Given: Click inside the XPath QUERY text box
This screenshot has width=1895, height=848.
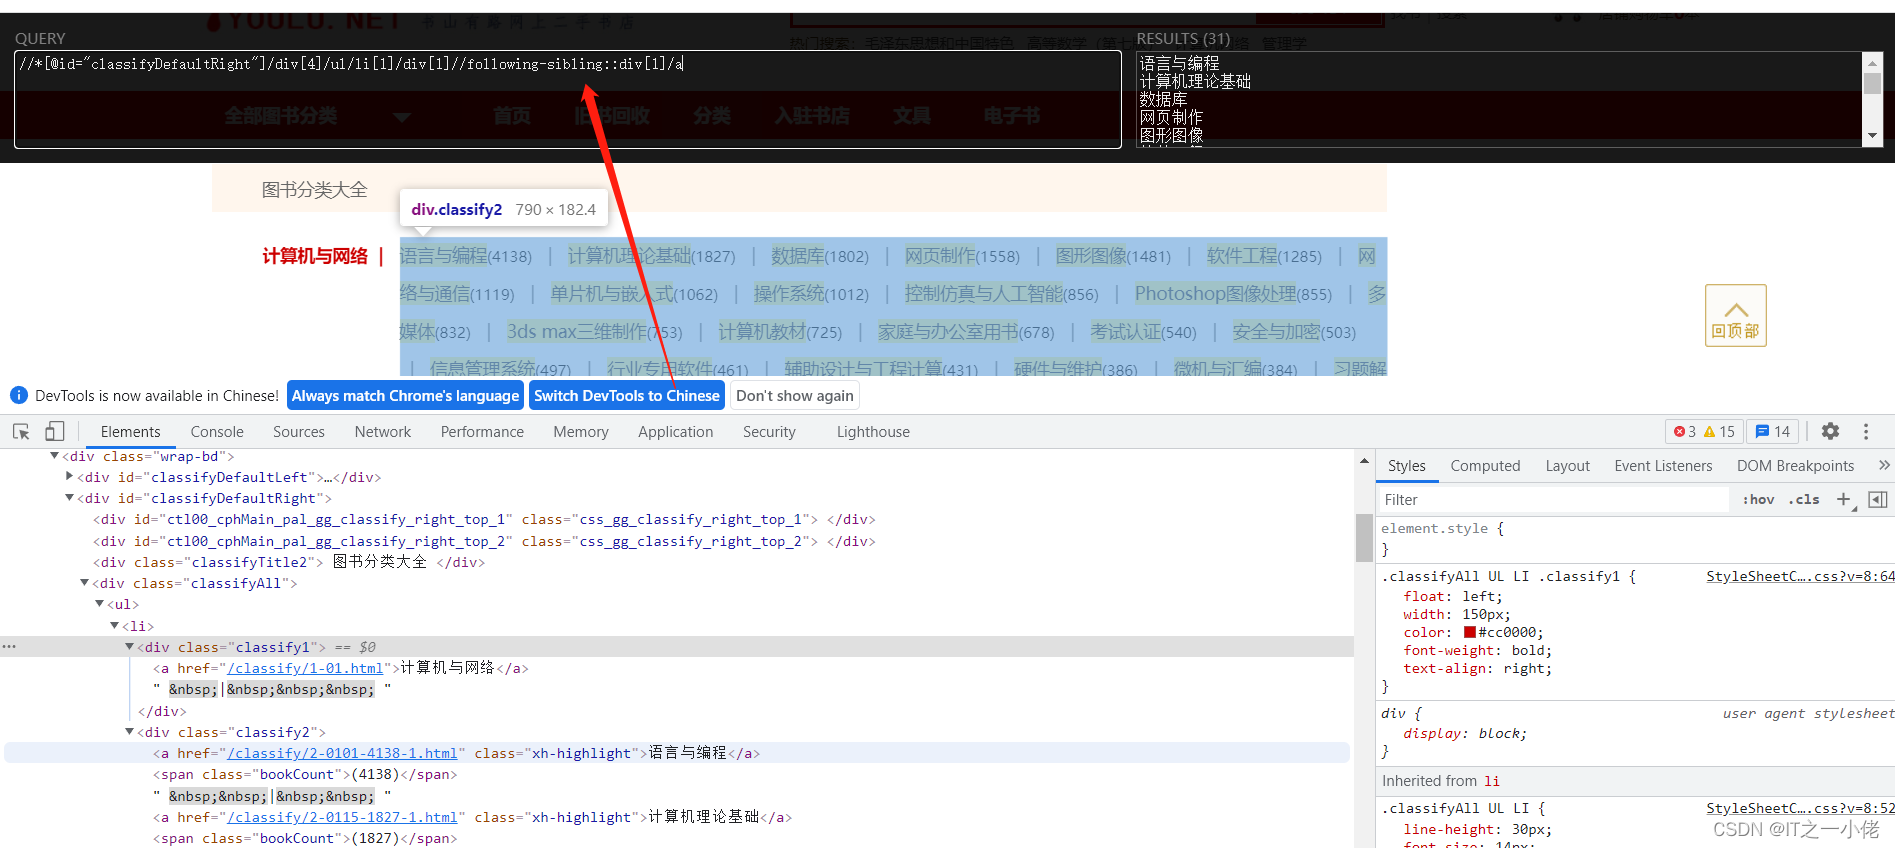Looking at the screenshot, I should click(567, 100).
